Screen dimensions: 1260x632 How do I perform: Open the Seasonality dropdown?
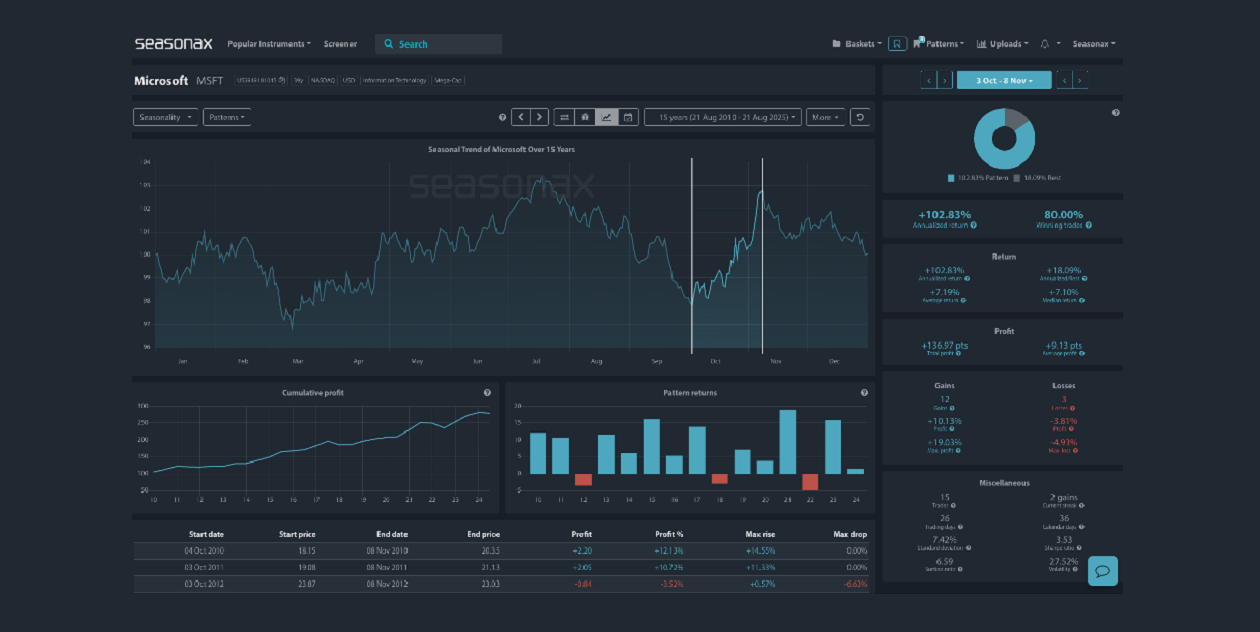click(x=165, y=117)
